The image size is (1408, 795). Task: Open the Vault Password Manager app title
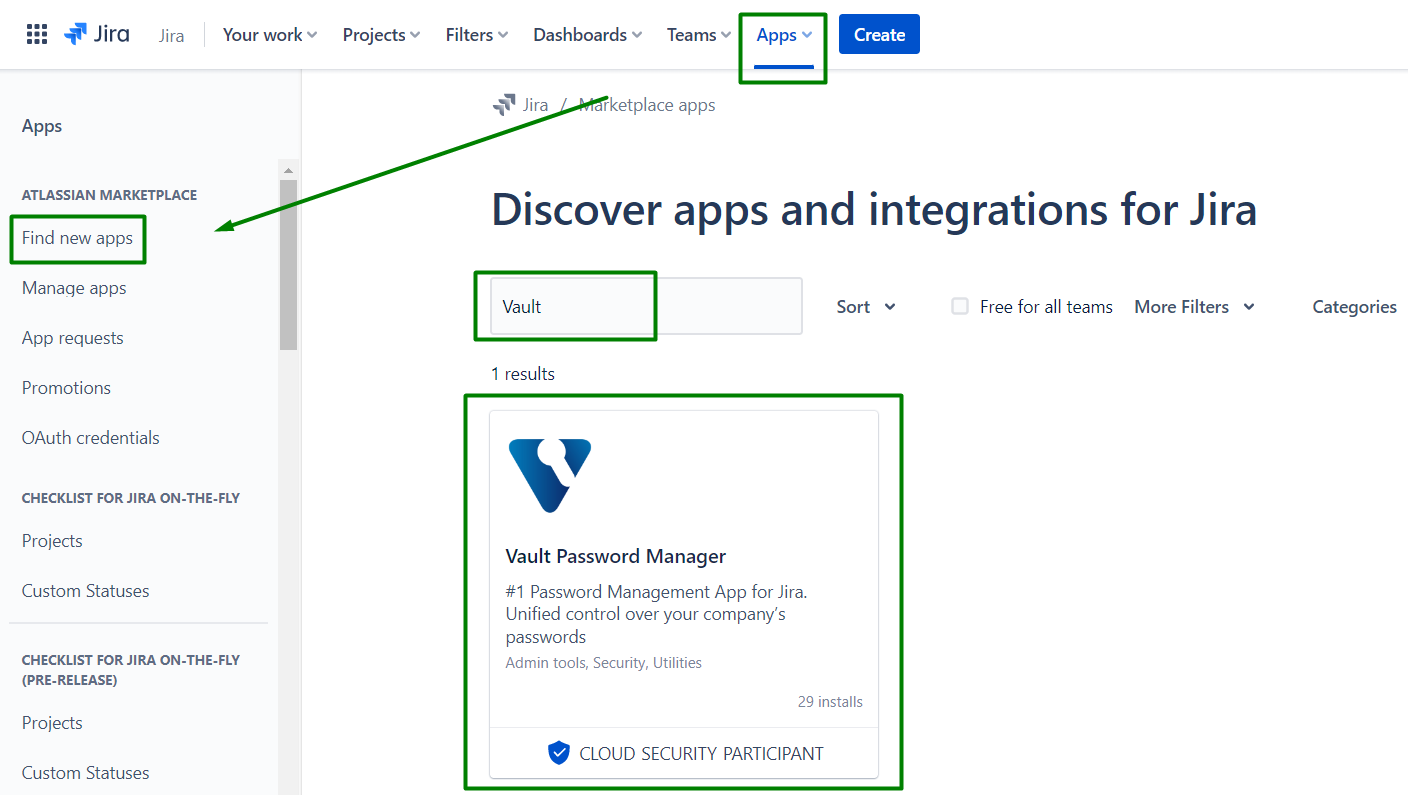615,556
